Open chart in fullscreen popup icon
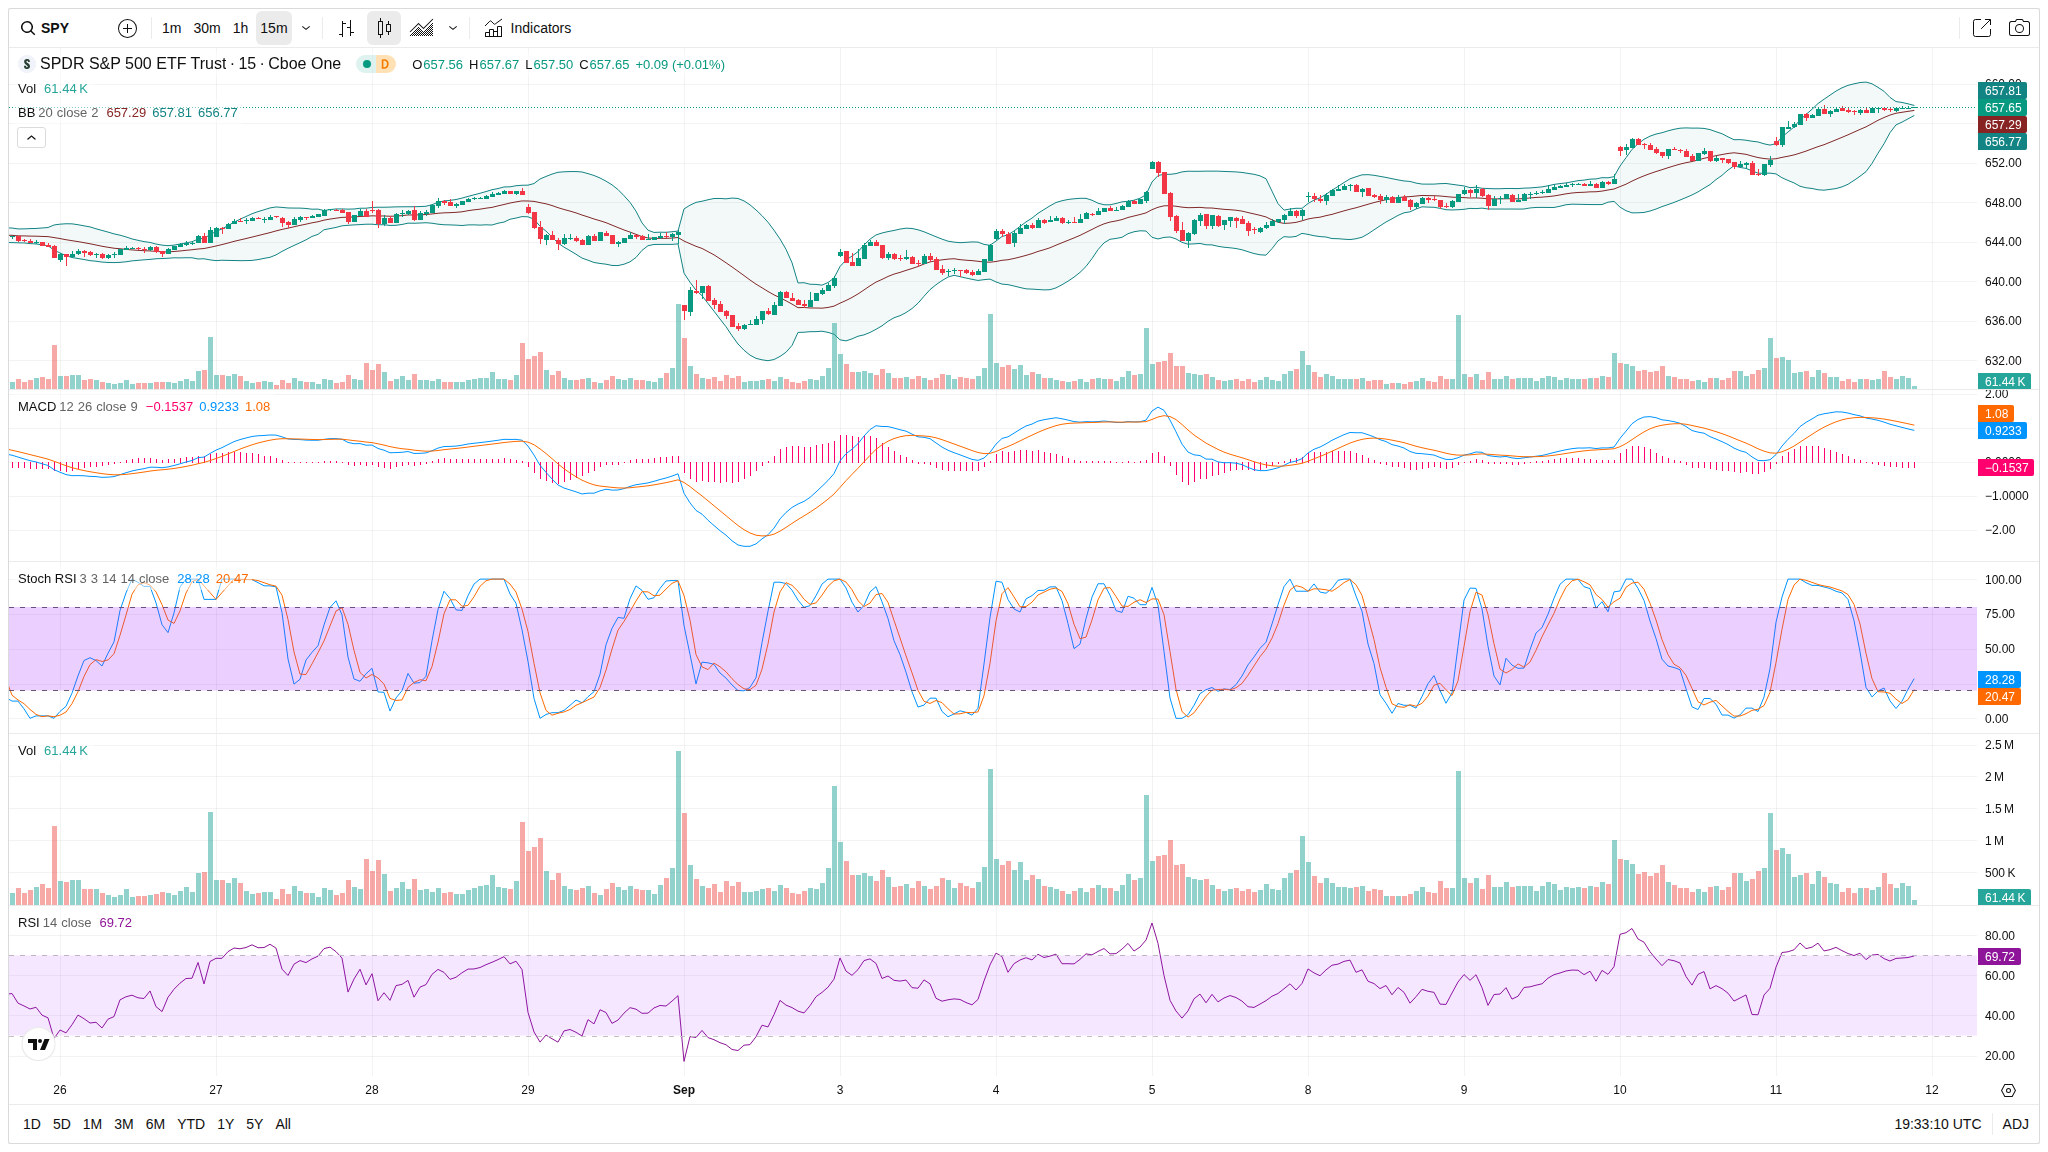The image size is (2048, 1152). coord(1982,28)
